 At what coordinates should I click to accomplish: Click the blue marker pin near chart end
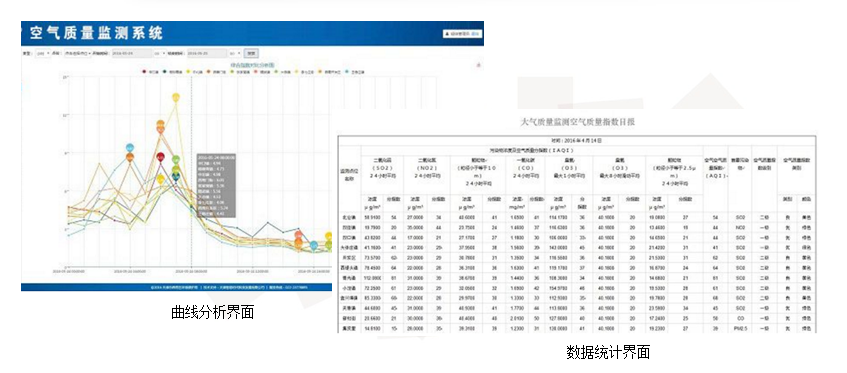313,246
